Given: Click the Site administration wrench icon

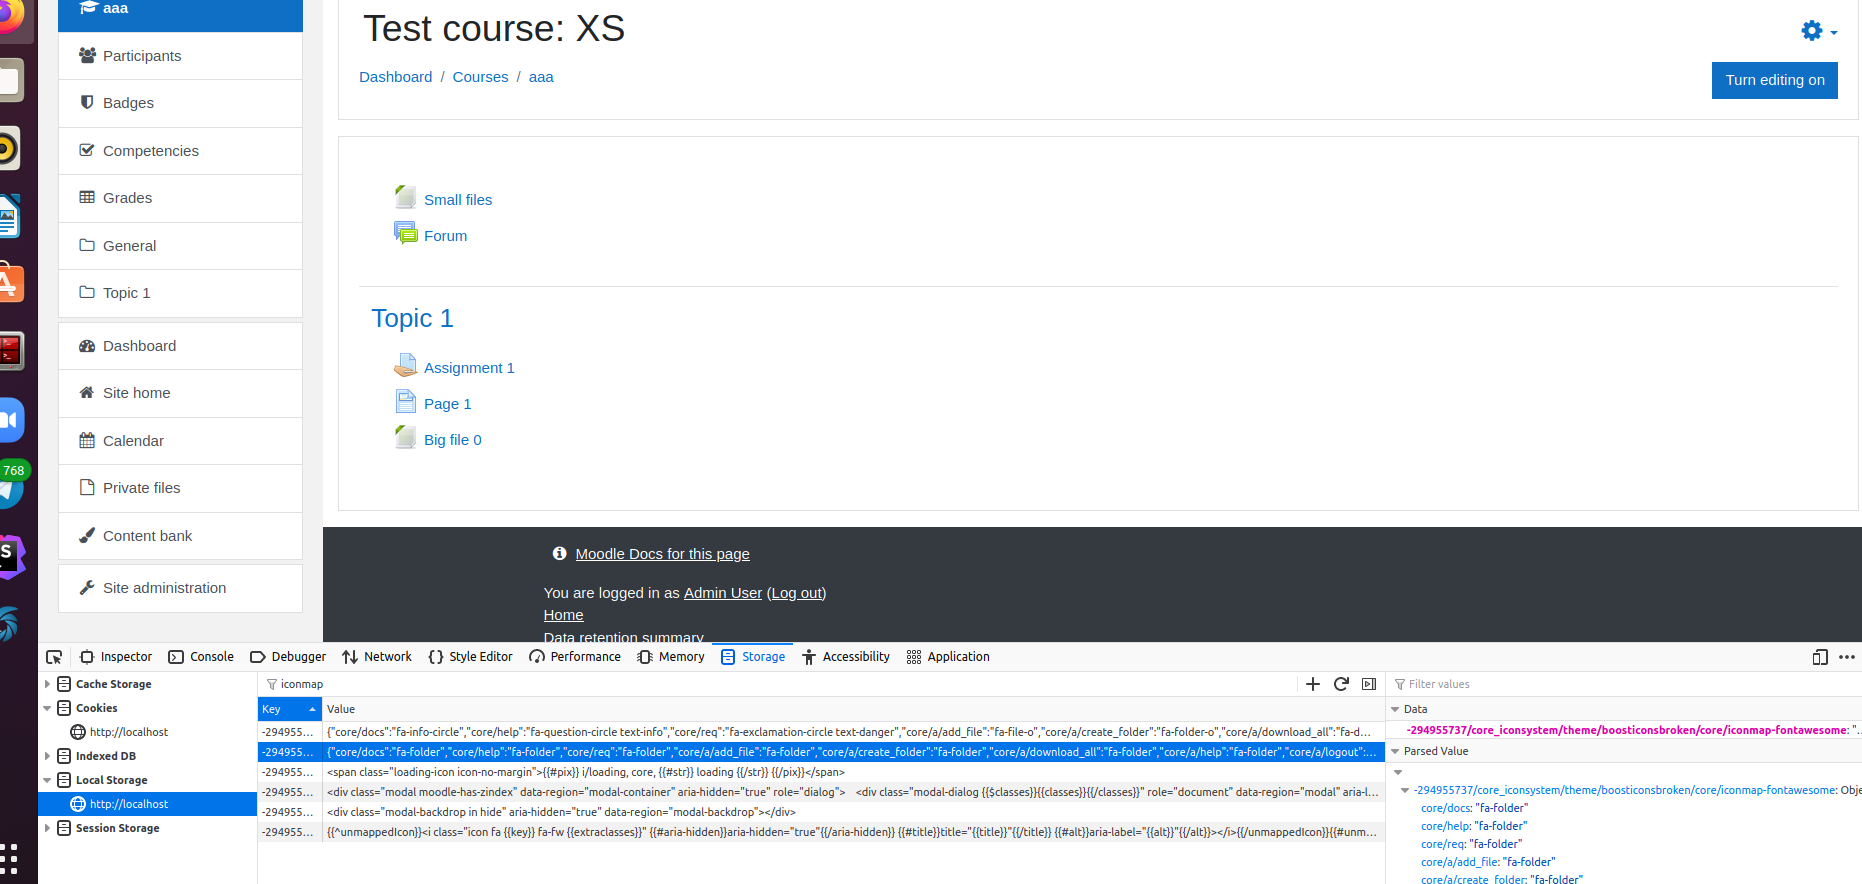Looking at the screenshot, I should pyautogui.click(x=87, y=588).
